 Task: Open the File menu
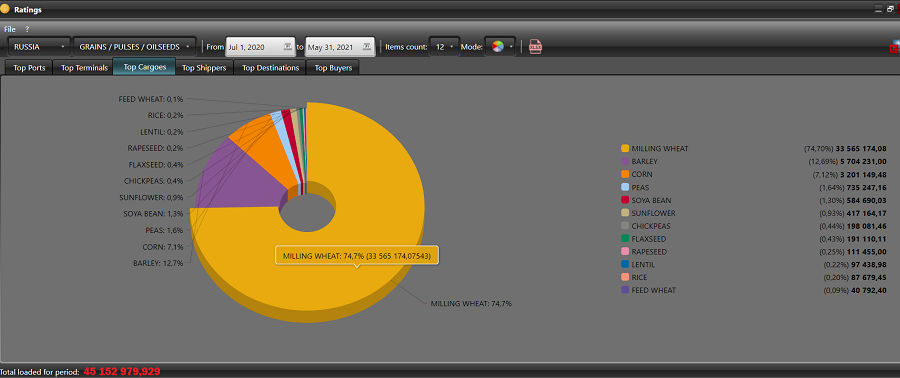click(x=10, y=29)
